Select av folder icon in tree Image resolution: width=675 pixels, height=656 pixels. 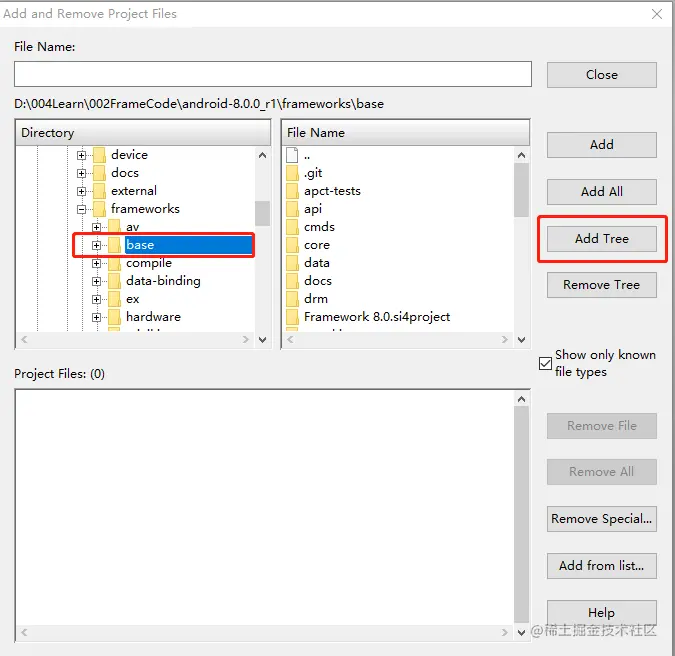(x=114, y=227)
